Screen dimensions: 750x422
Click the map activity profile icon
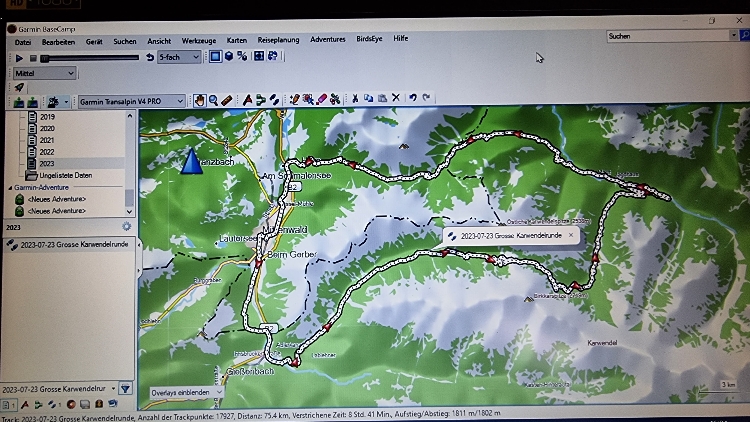tap(53, 101)
